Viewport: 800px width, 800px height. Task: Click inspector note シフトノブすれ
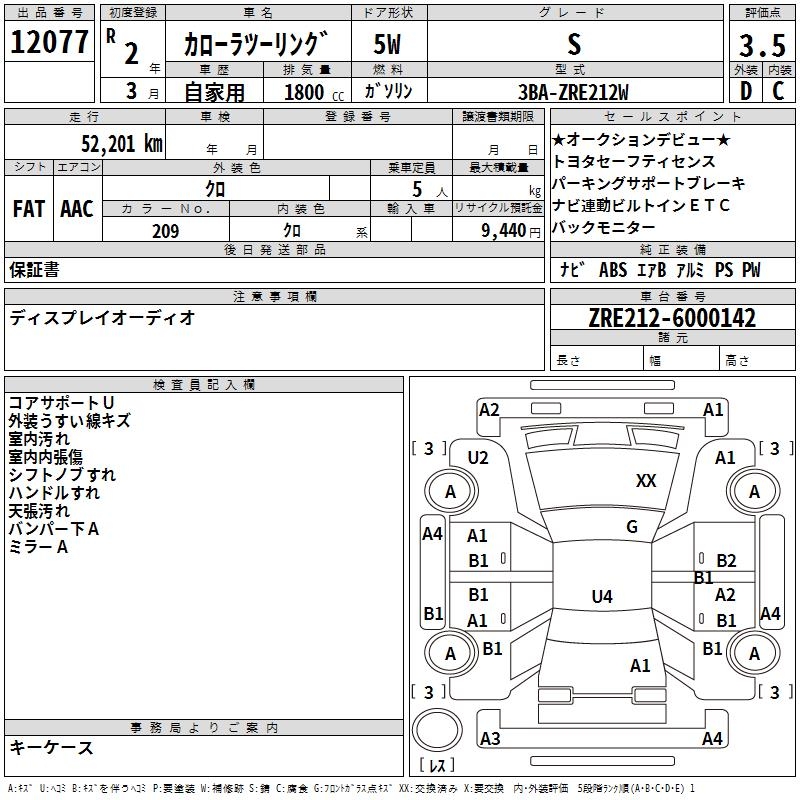click(62, 474)
